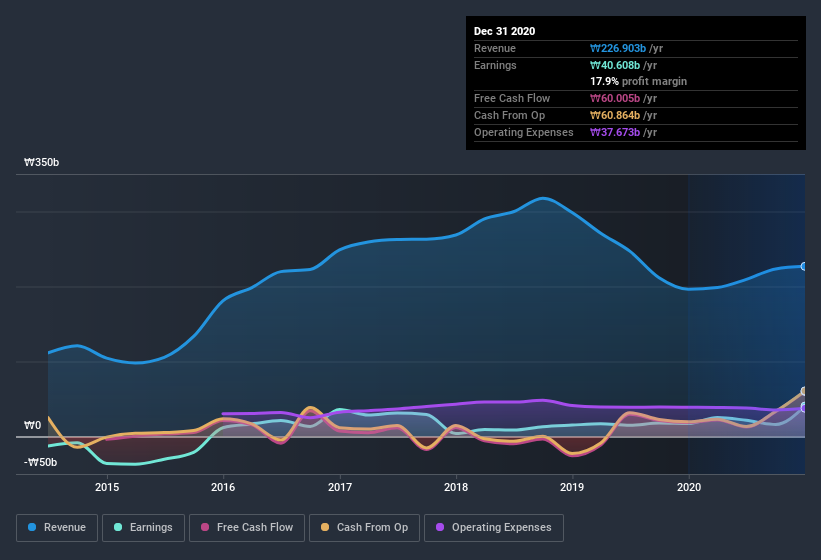Toggle the Earnings legend button
The width and height of the screenshot is (821, 560).
(143, 528)
